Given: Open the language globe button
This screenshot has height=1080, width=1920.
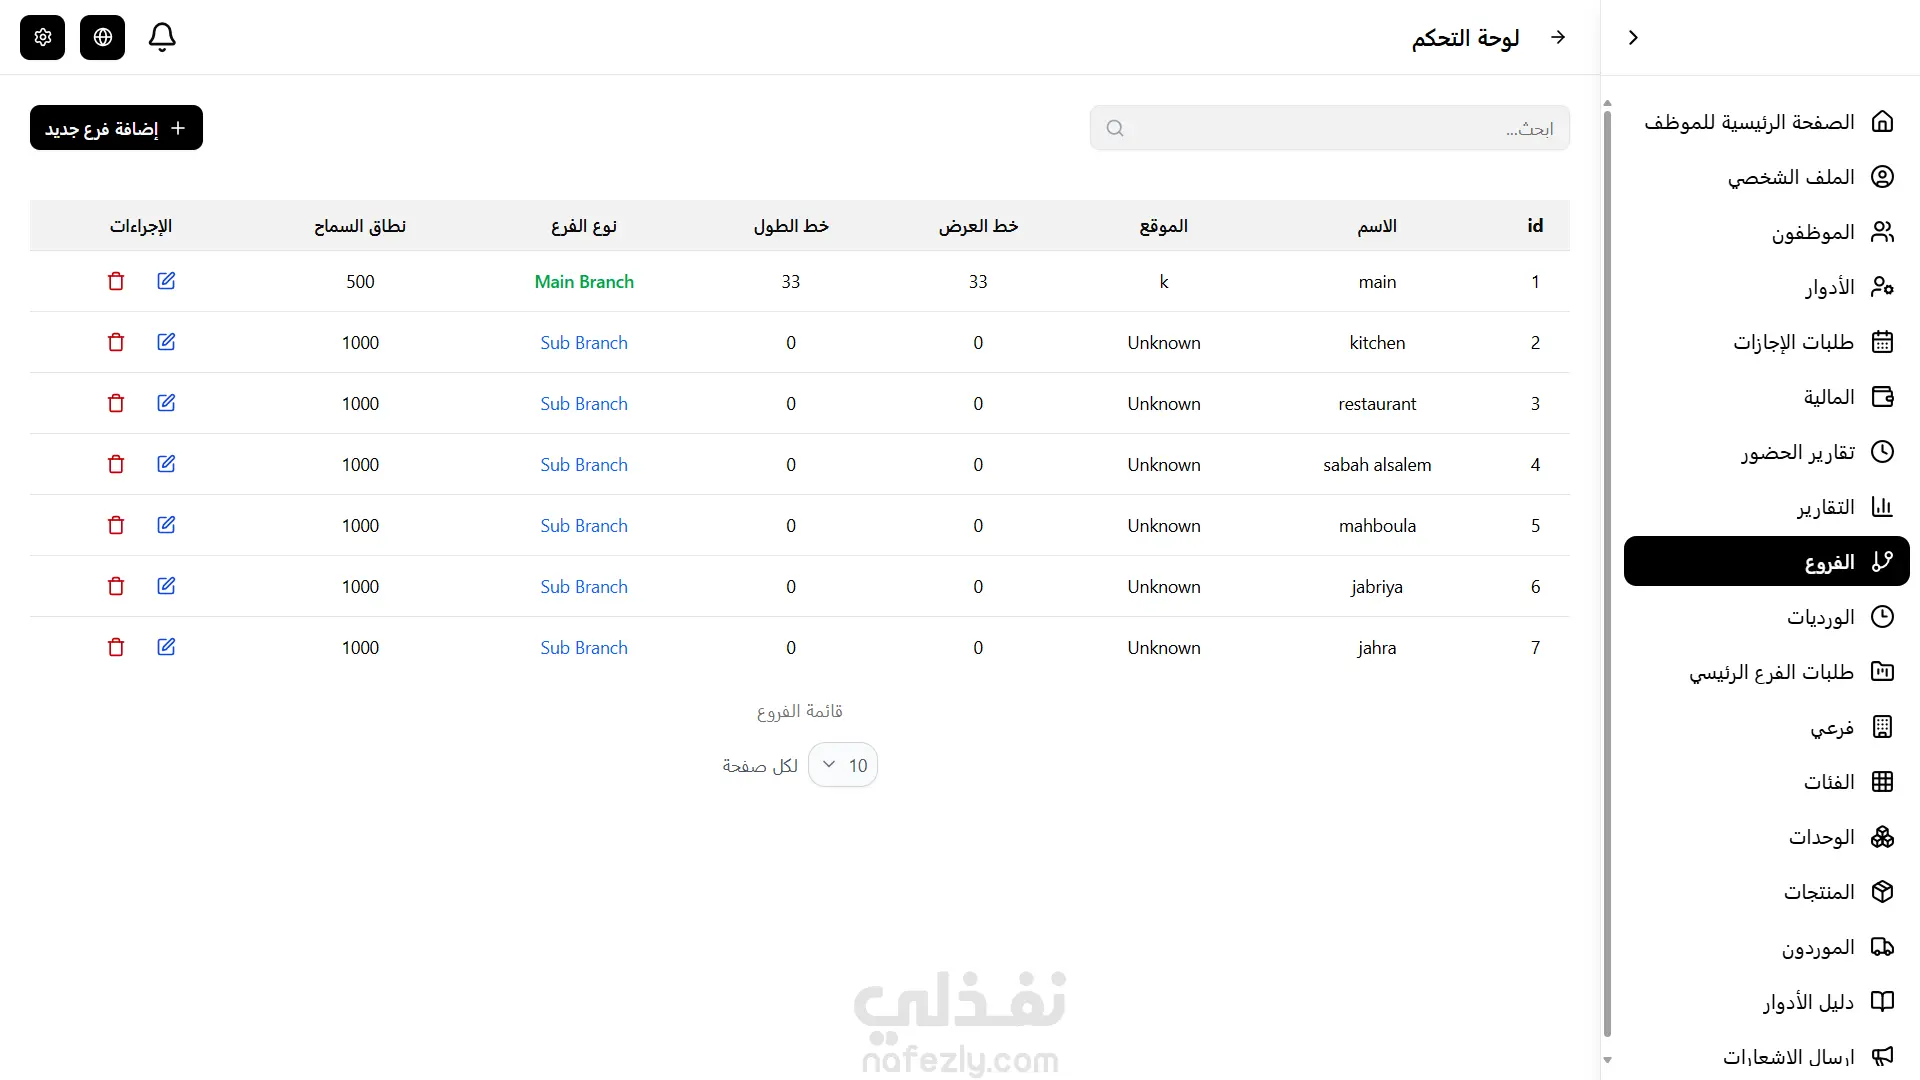Looking at the screenshot, I should (x=102, y=37).
